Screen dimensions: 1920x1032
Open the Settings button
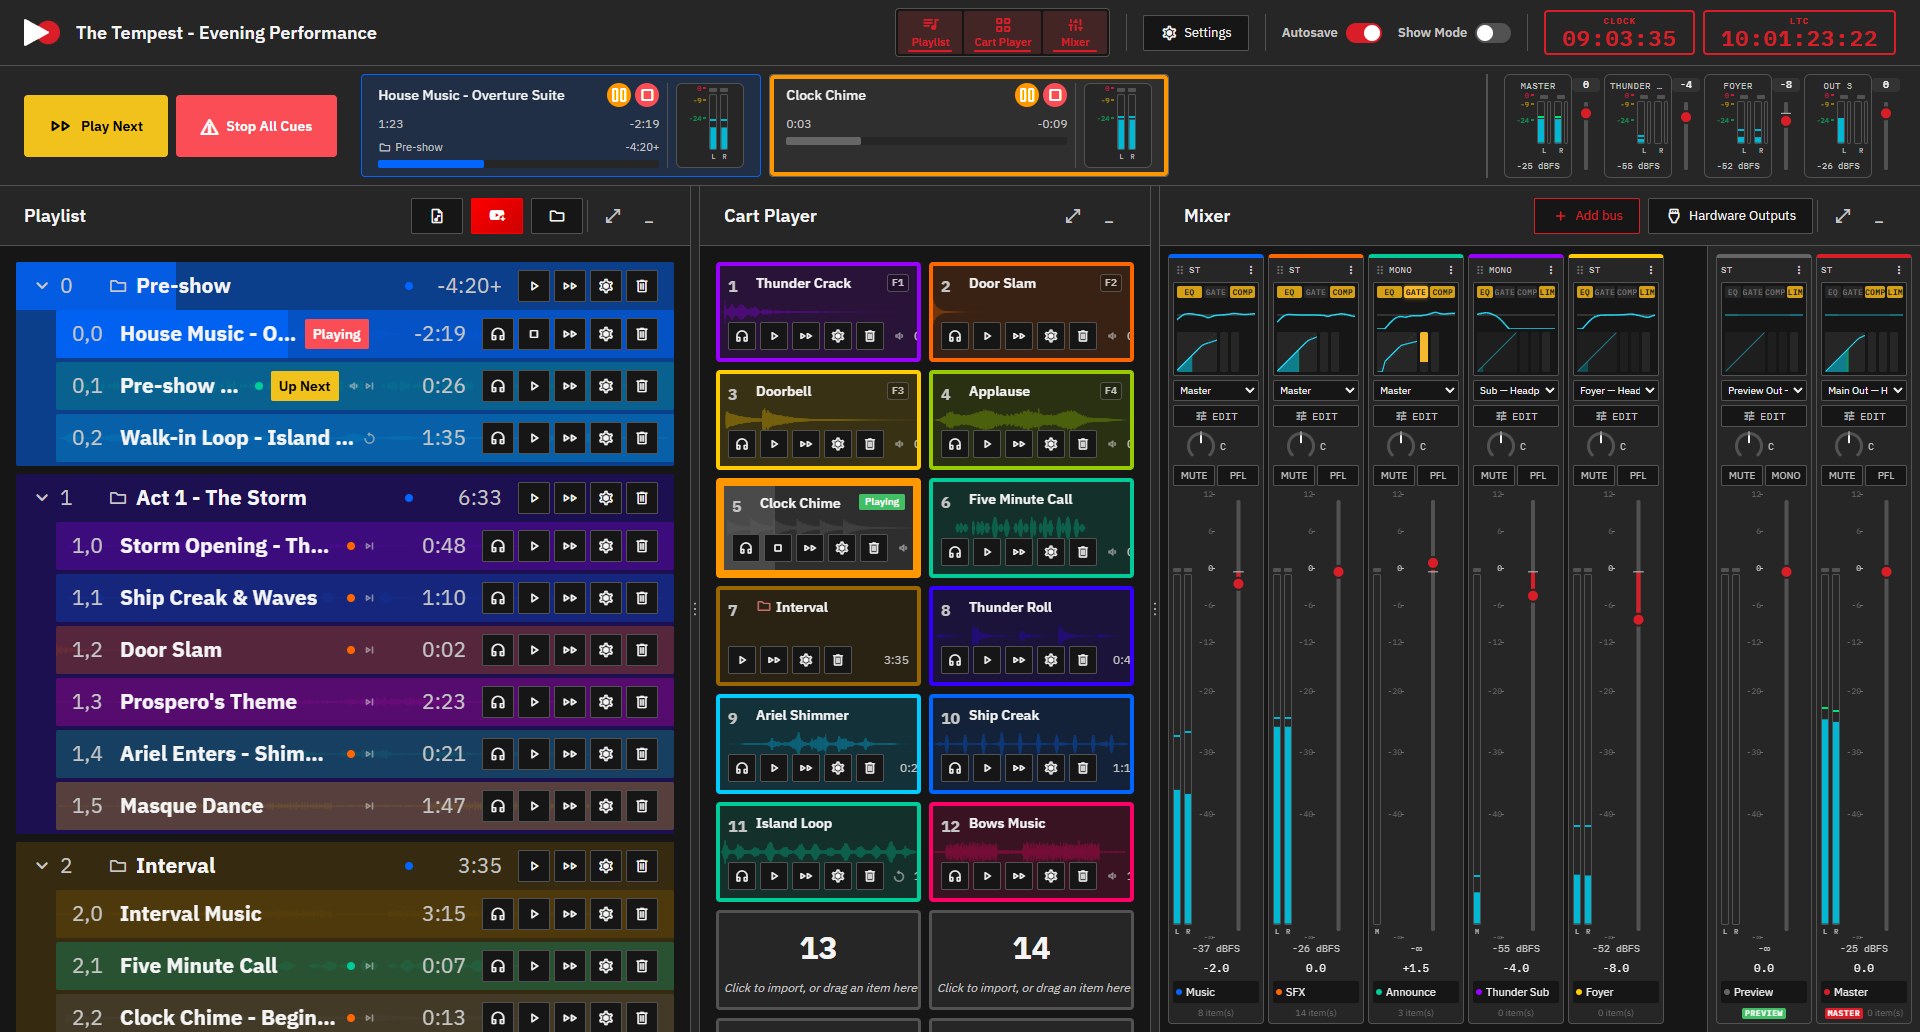click(x=1196, y=33)
